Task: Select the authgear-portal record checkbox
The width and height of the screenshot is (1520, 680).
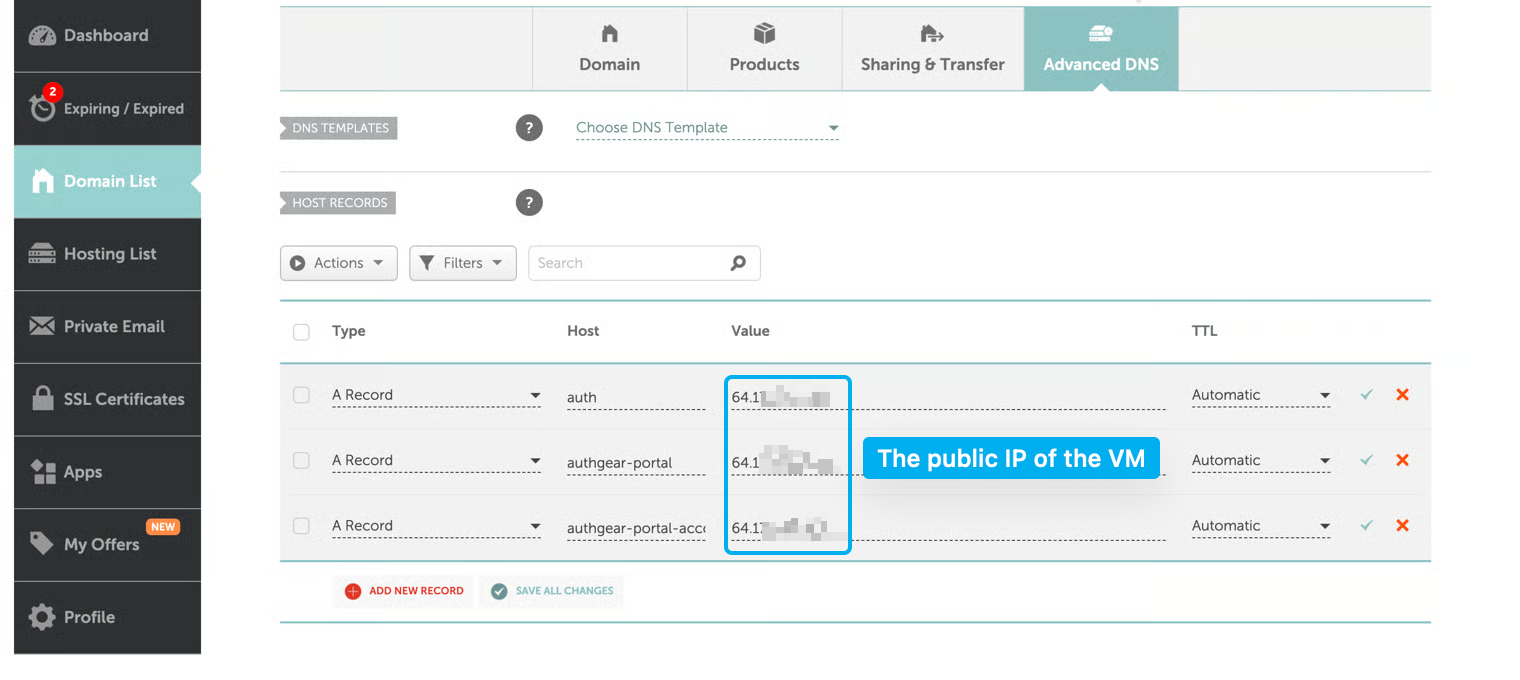Action: (301, 460)
